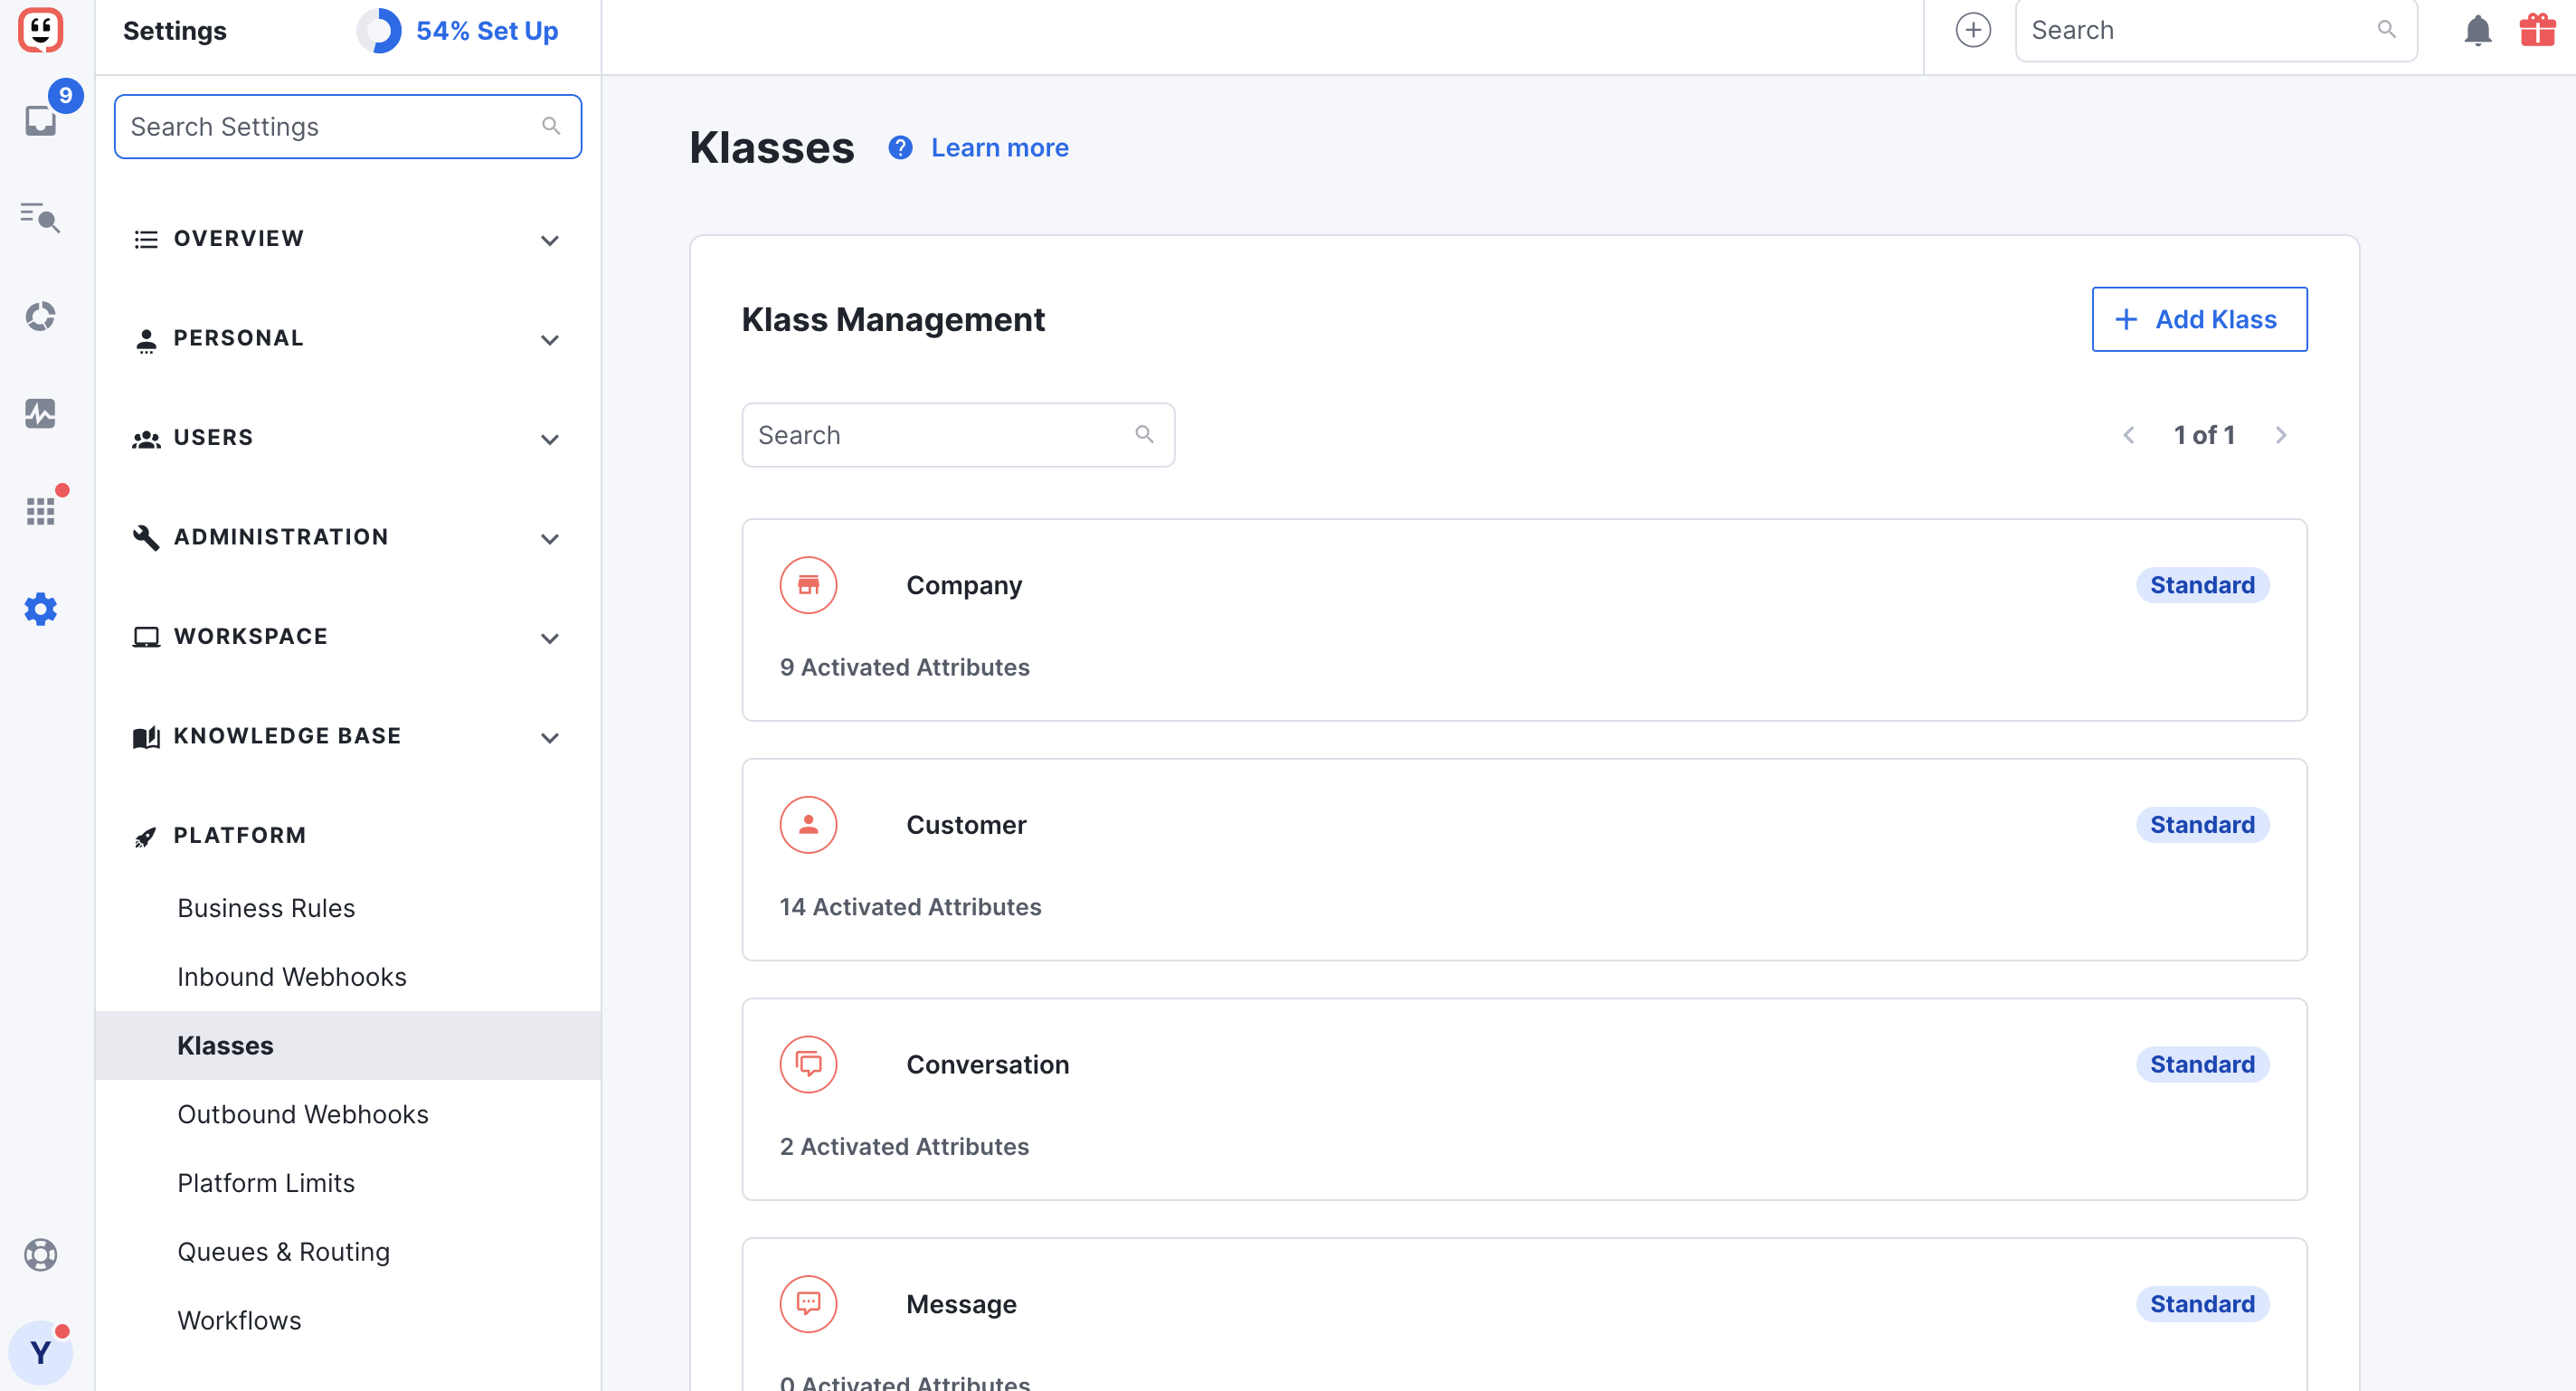Image resolution: width=2576 pixels, height=1391 pixels.
Task: Open the Customer klass card
Action: (x=1524, y=860)
